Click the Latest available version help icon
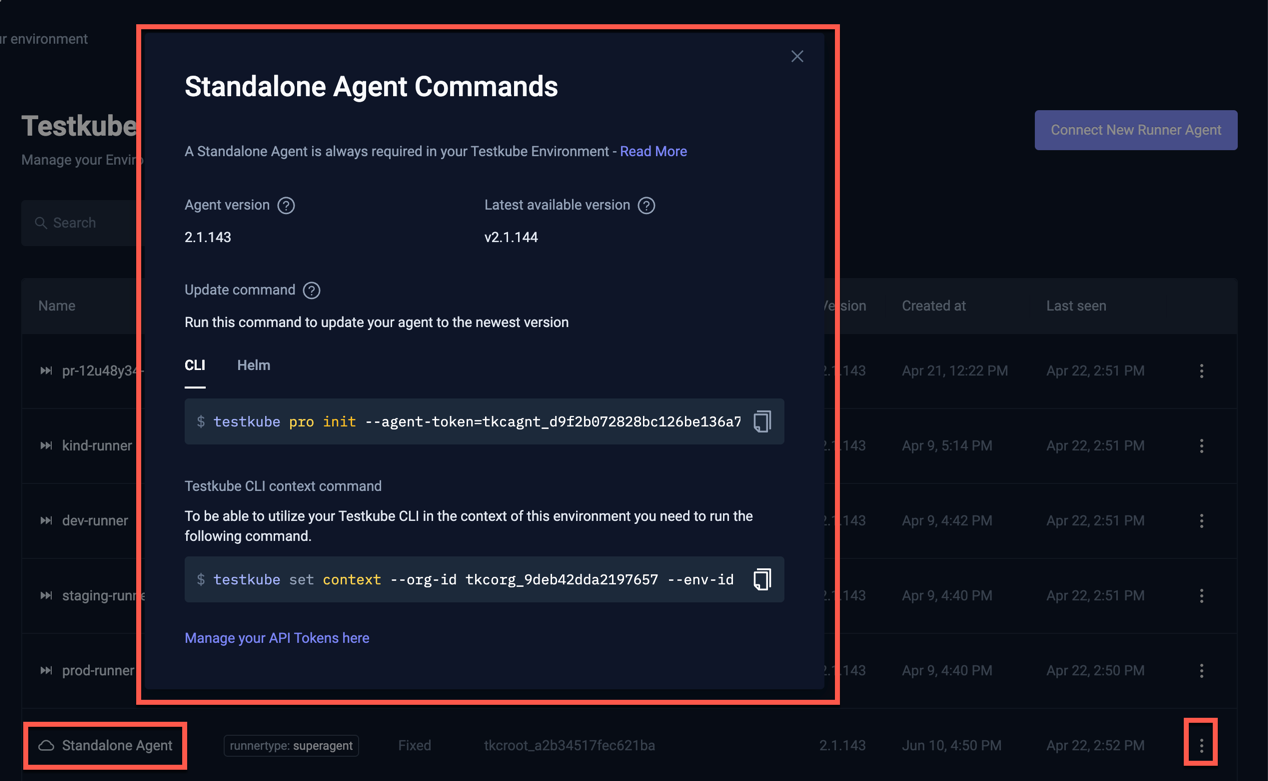 point(645,205)
